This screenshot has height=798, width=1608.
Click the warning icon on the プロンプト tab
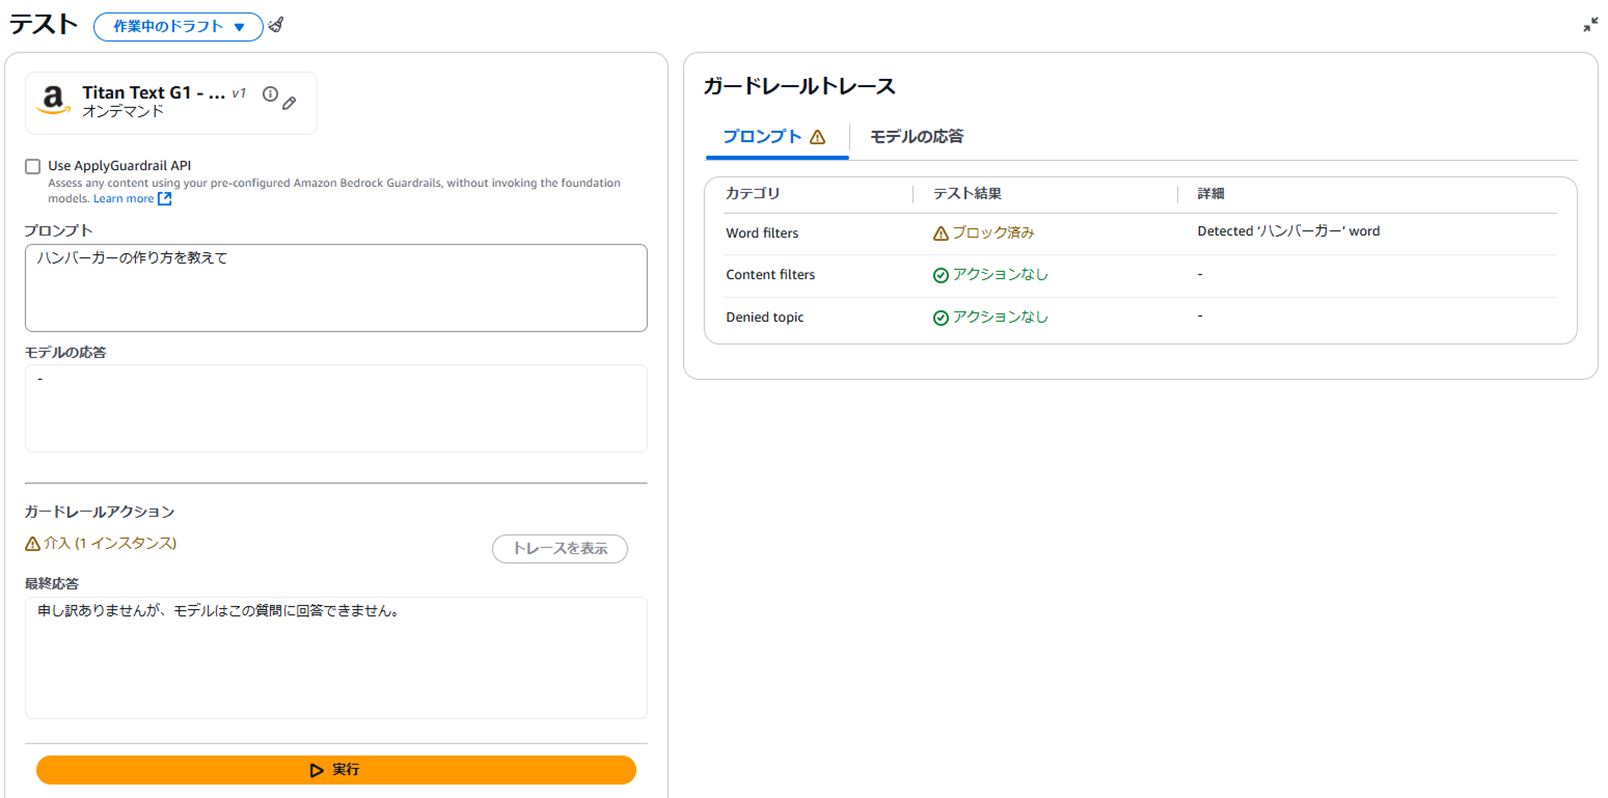(x=818, y=137)
